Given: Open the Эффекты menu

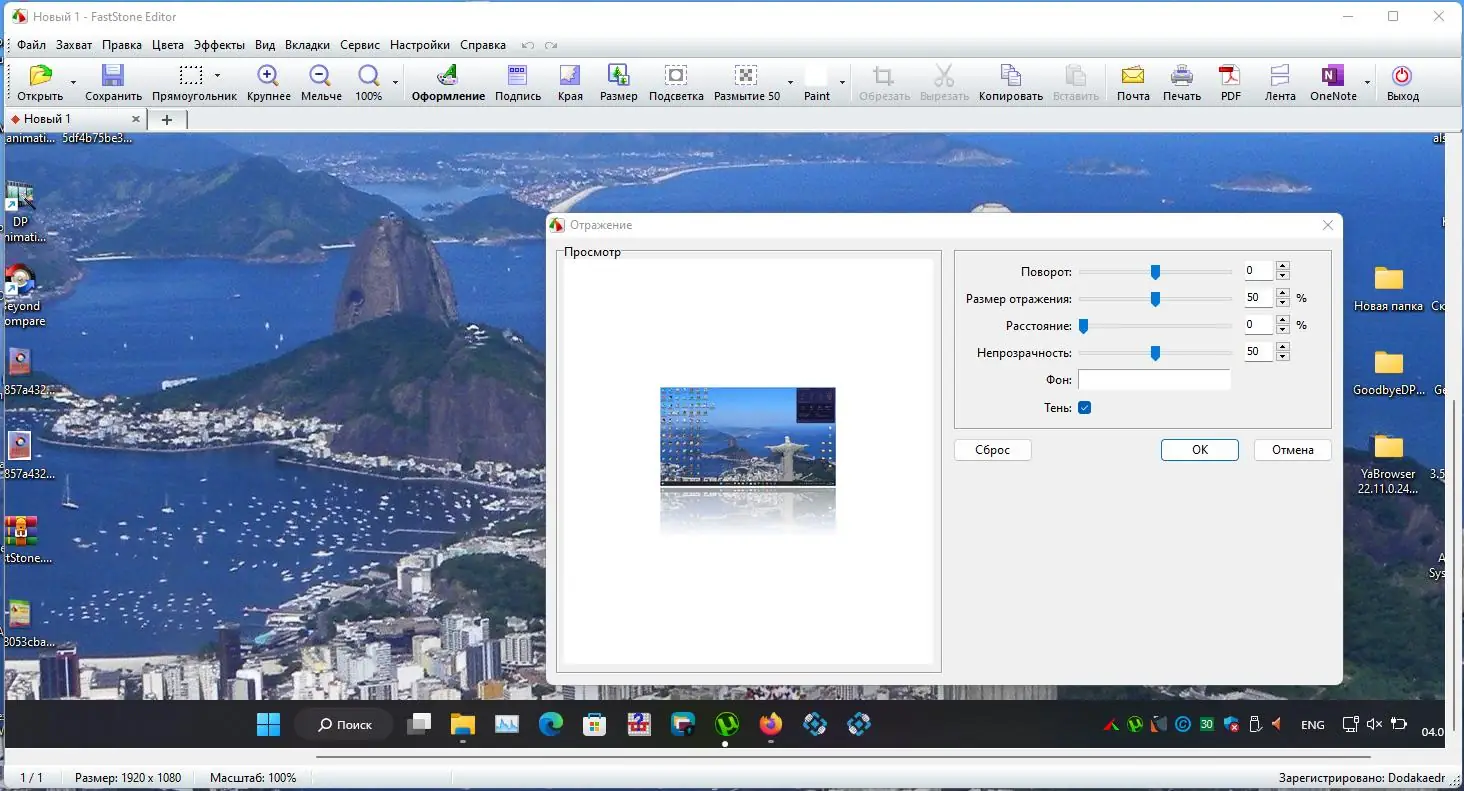Looking at the screenshot, I should point(219,45).
